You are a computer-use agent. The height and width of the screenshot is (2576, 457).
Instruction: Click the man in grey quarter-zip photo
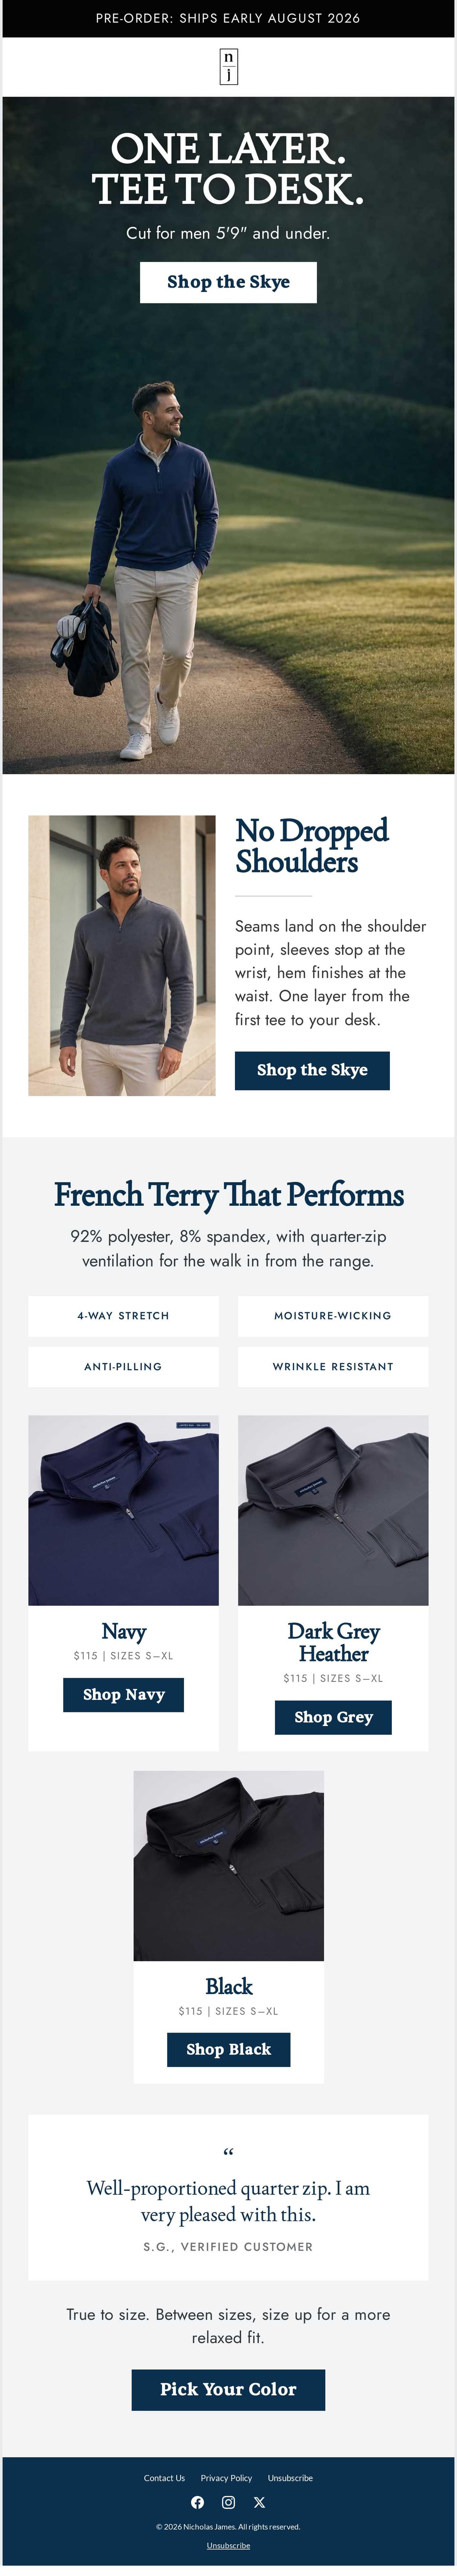[x=122, y=955]
